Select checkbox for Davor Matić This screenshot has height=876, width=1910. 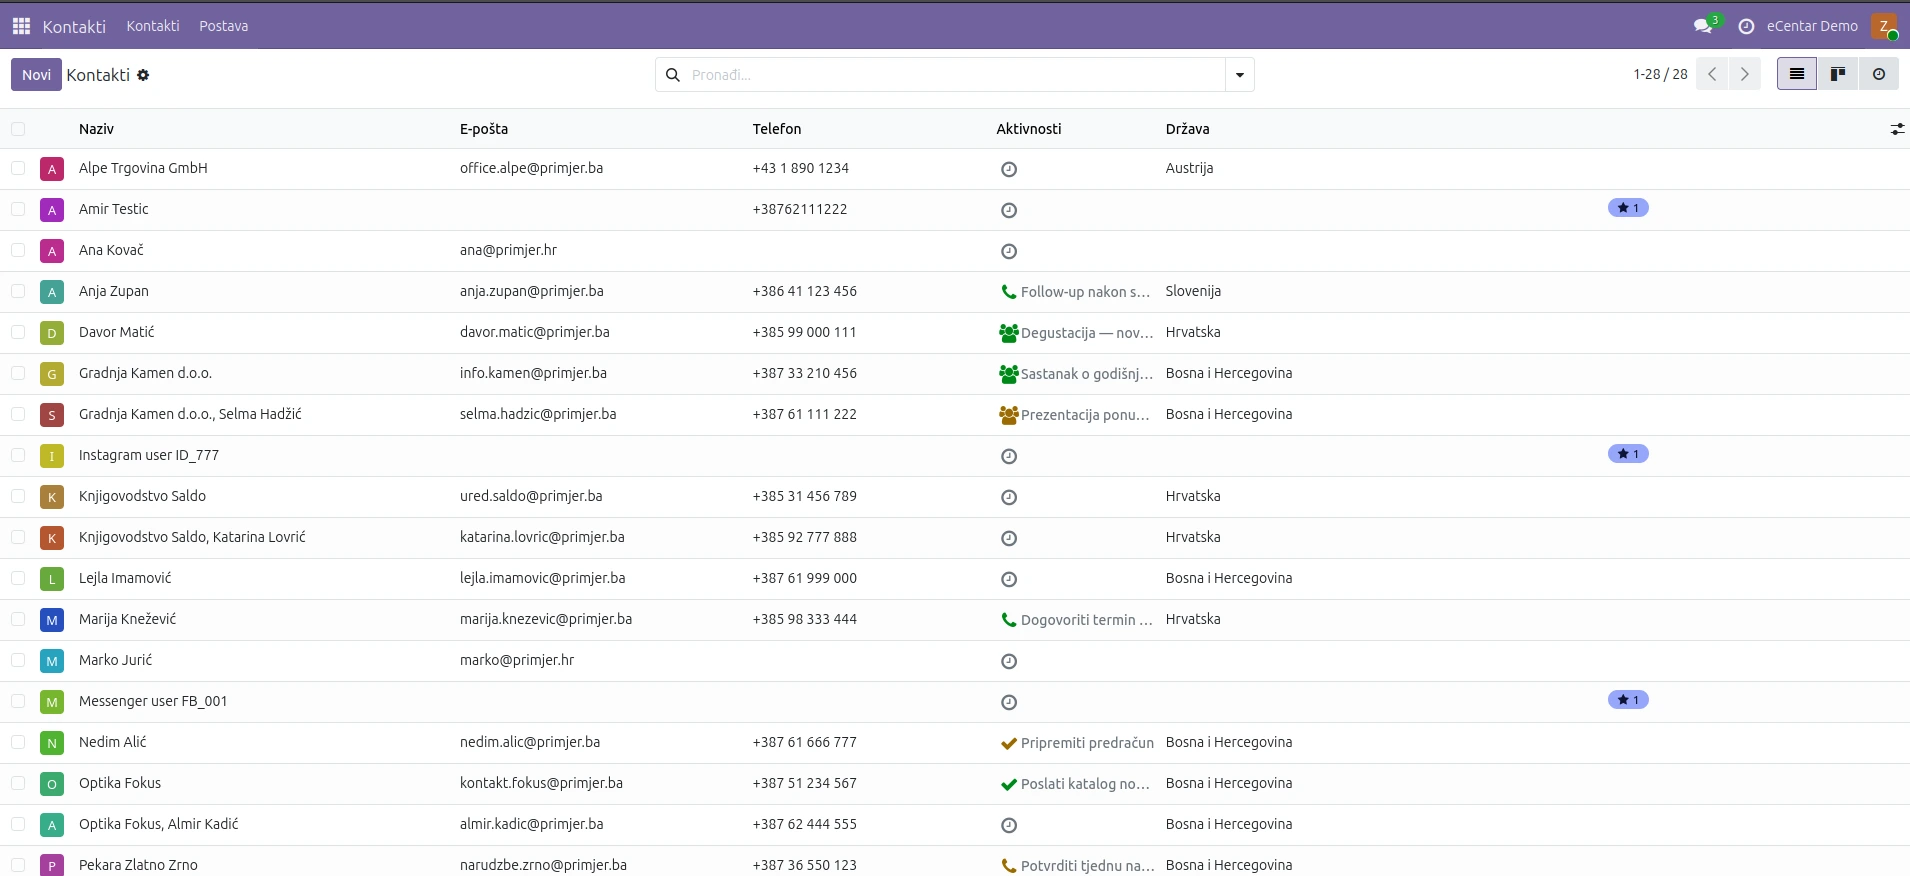[18, 332]
